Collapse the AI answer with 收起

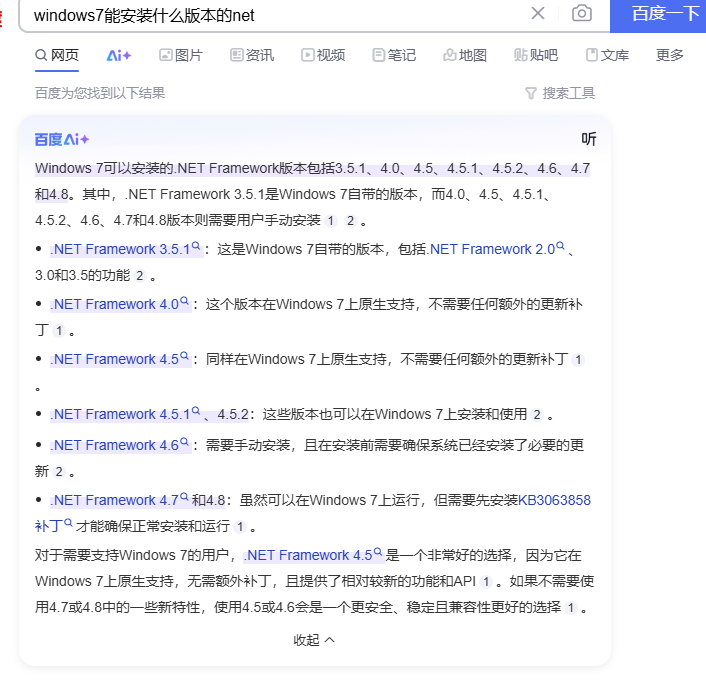(x=313, y=640)
